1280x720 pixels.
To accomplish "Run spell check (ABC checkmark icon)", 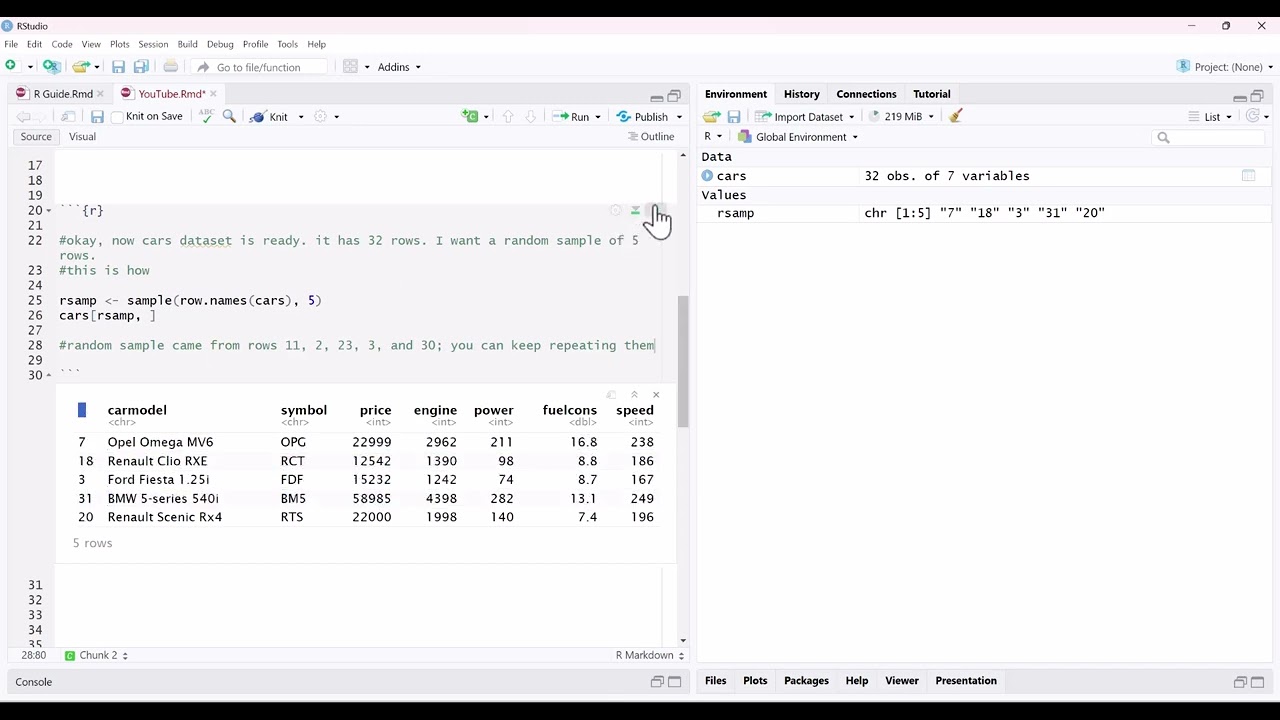I will 206,117.
